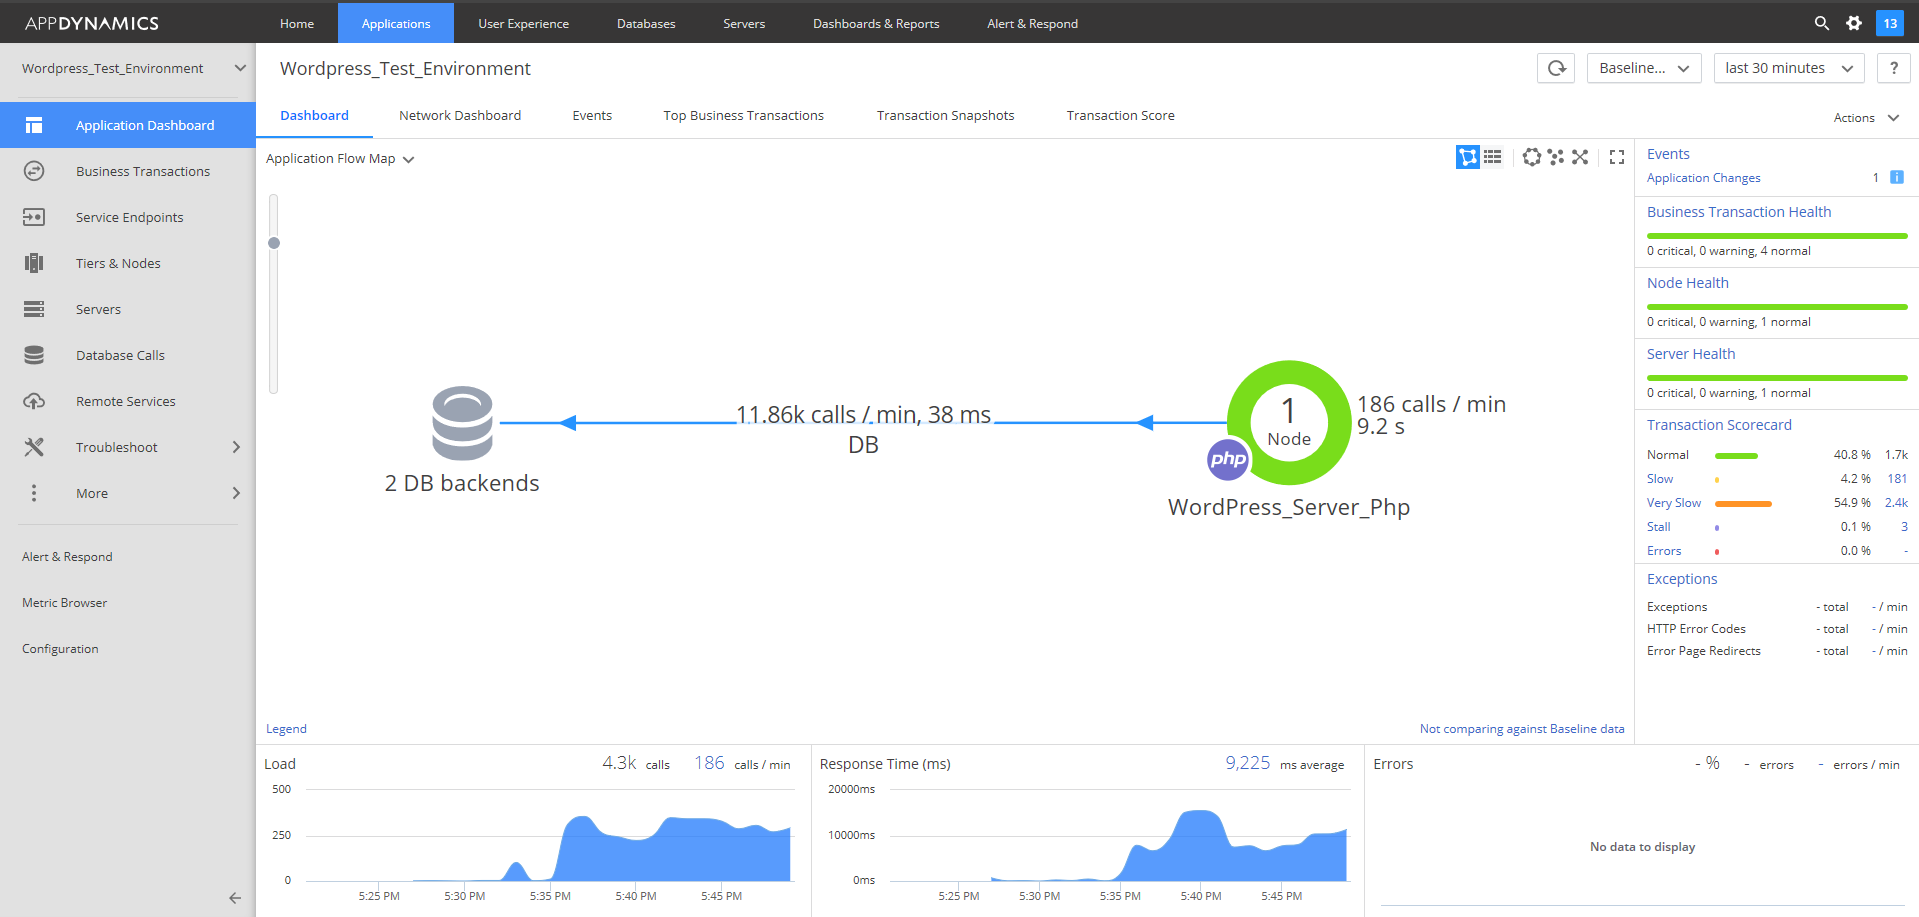Select the 2 DB backends database icon

[x=462, y=423]
